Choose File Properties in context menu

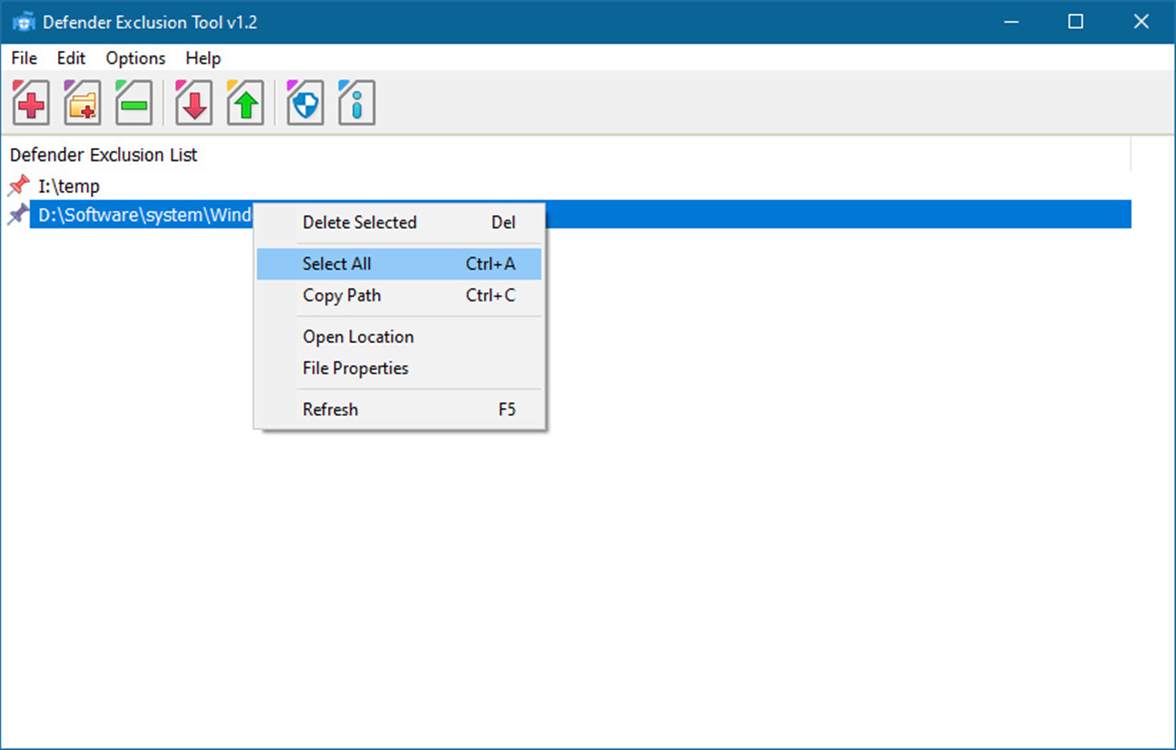pos(399,368)
